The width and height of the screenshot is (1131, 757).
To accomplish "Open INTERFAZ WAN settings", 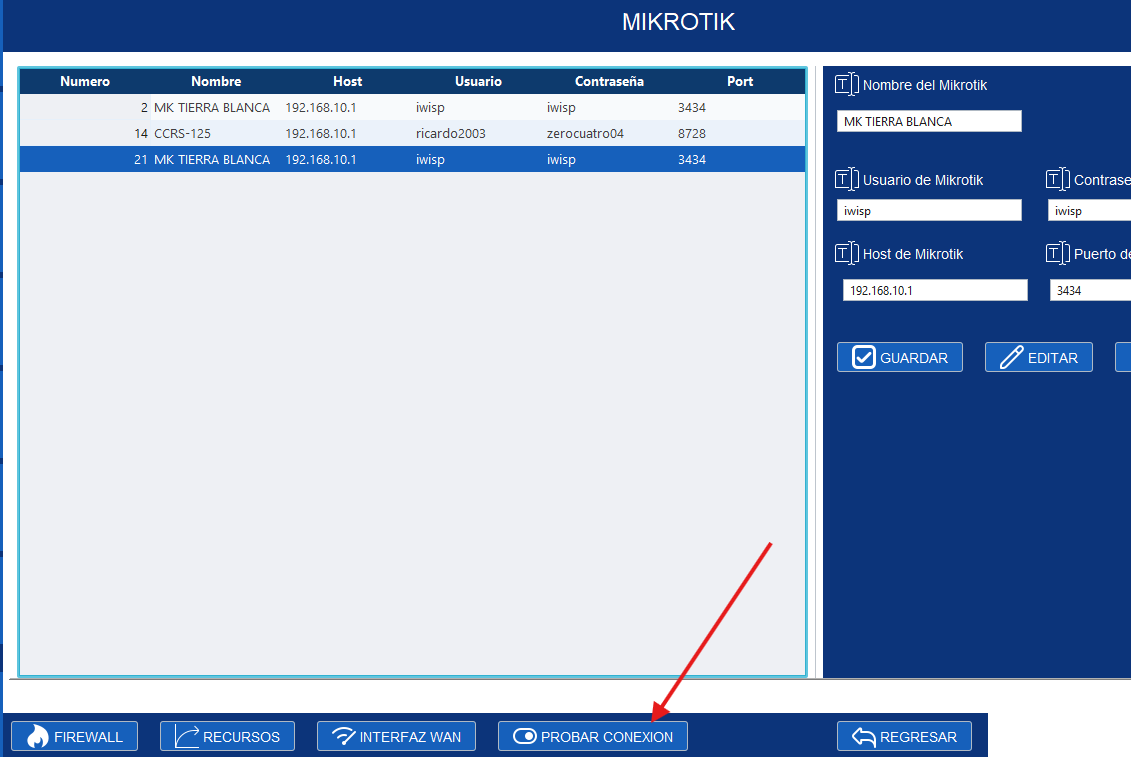I will pyautogui.click(x=396, y=736).
